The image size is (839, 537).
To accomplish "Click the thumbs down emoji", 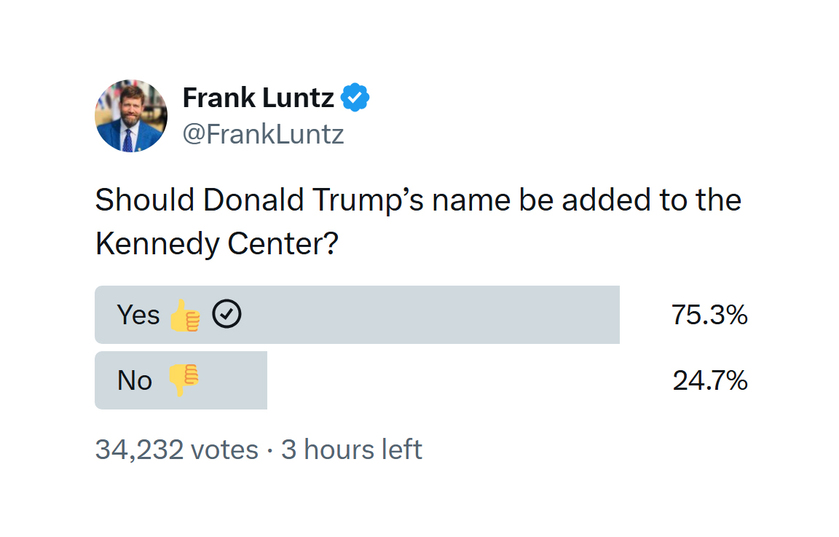I will coord(183,380).
